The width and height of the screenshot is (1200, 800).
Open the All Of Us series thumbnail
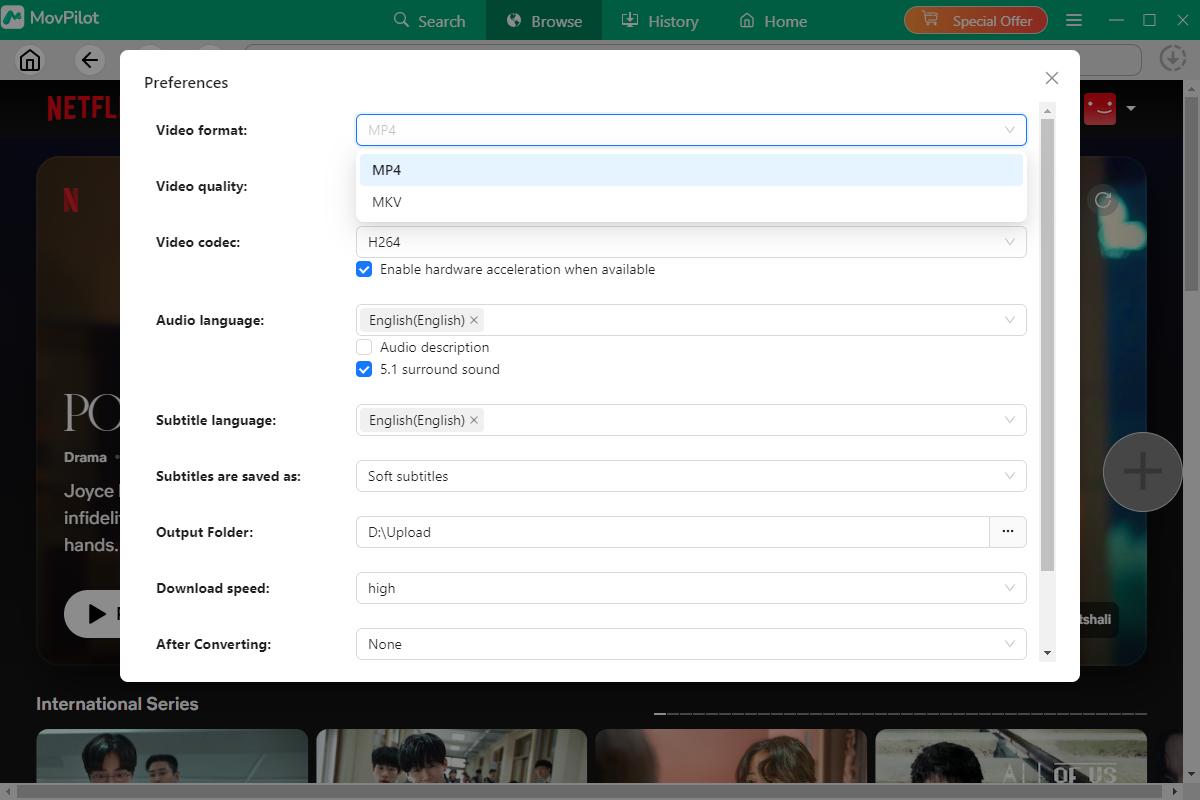point(1011,756)
